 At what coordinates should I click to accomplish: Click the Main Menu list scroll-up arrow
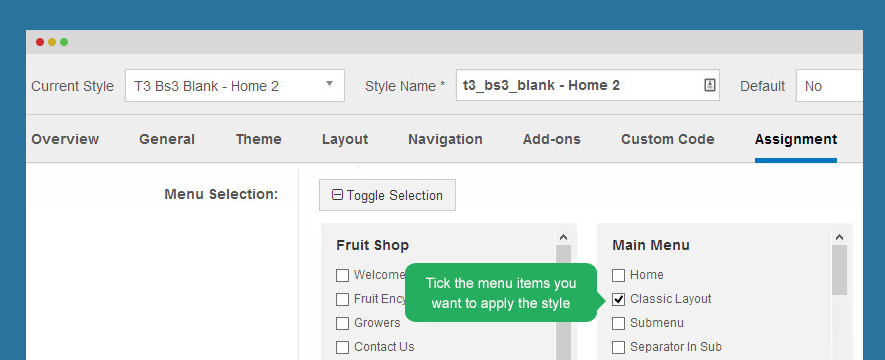[x=839, y=237]
